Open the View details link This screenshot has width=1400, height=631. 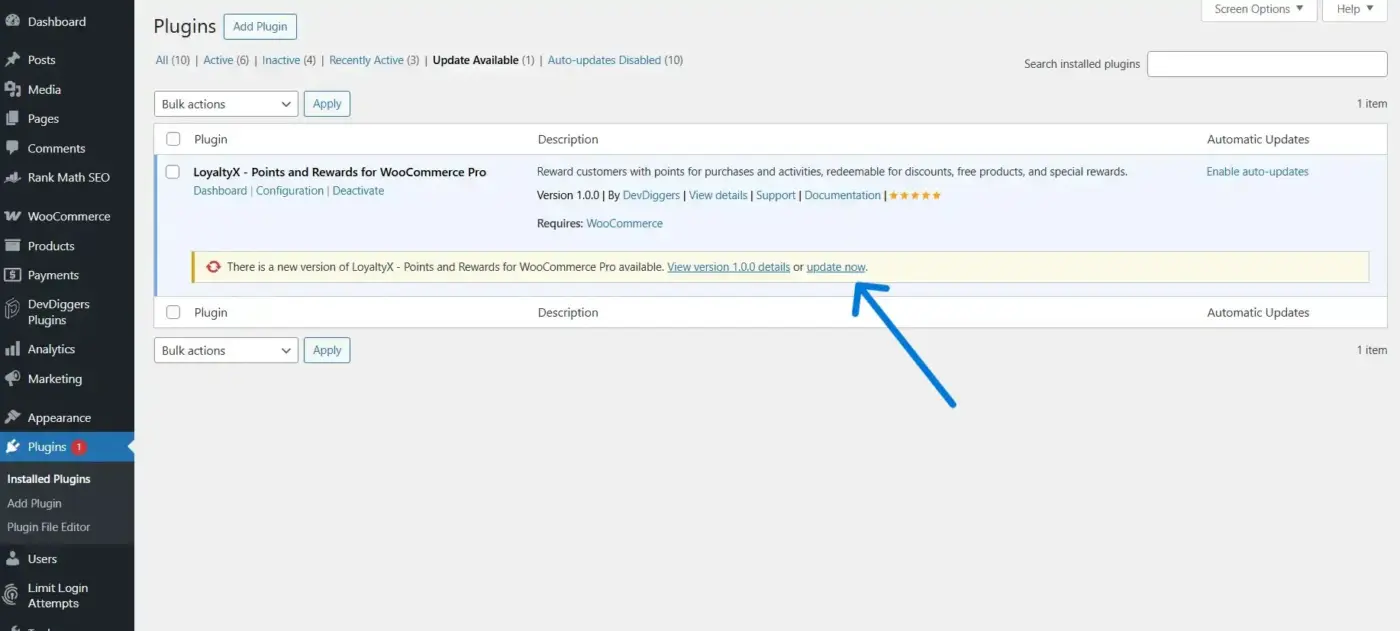pos(718,195)
